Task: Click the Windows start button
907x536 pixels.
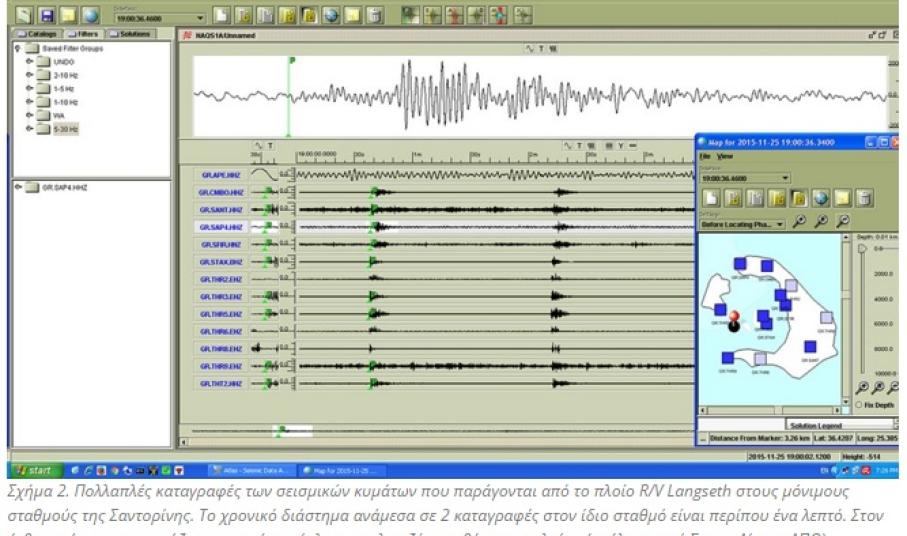Action: [x=33, y=469]
